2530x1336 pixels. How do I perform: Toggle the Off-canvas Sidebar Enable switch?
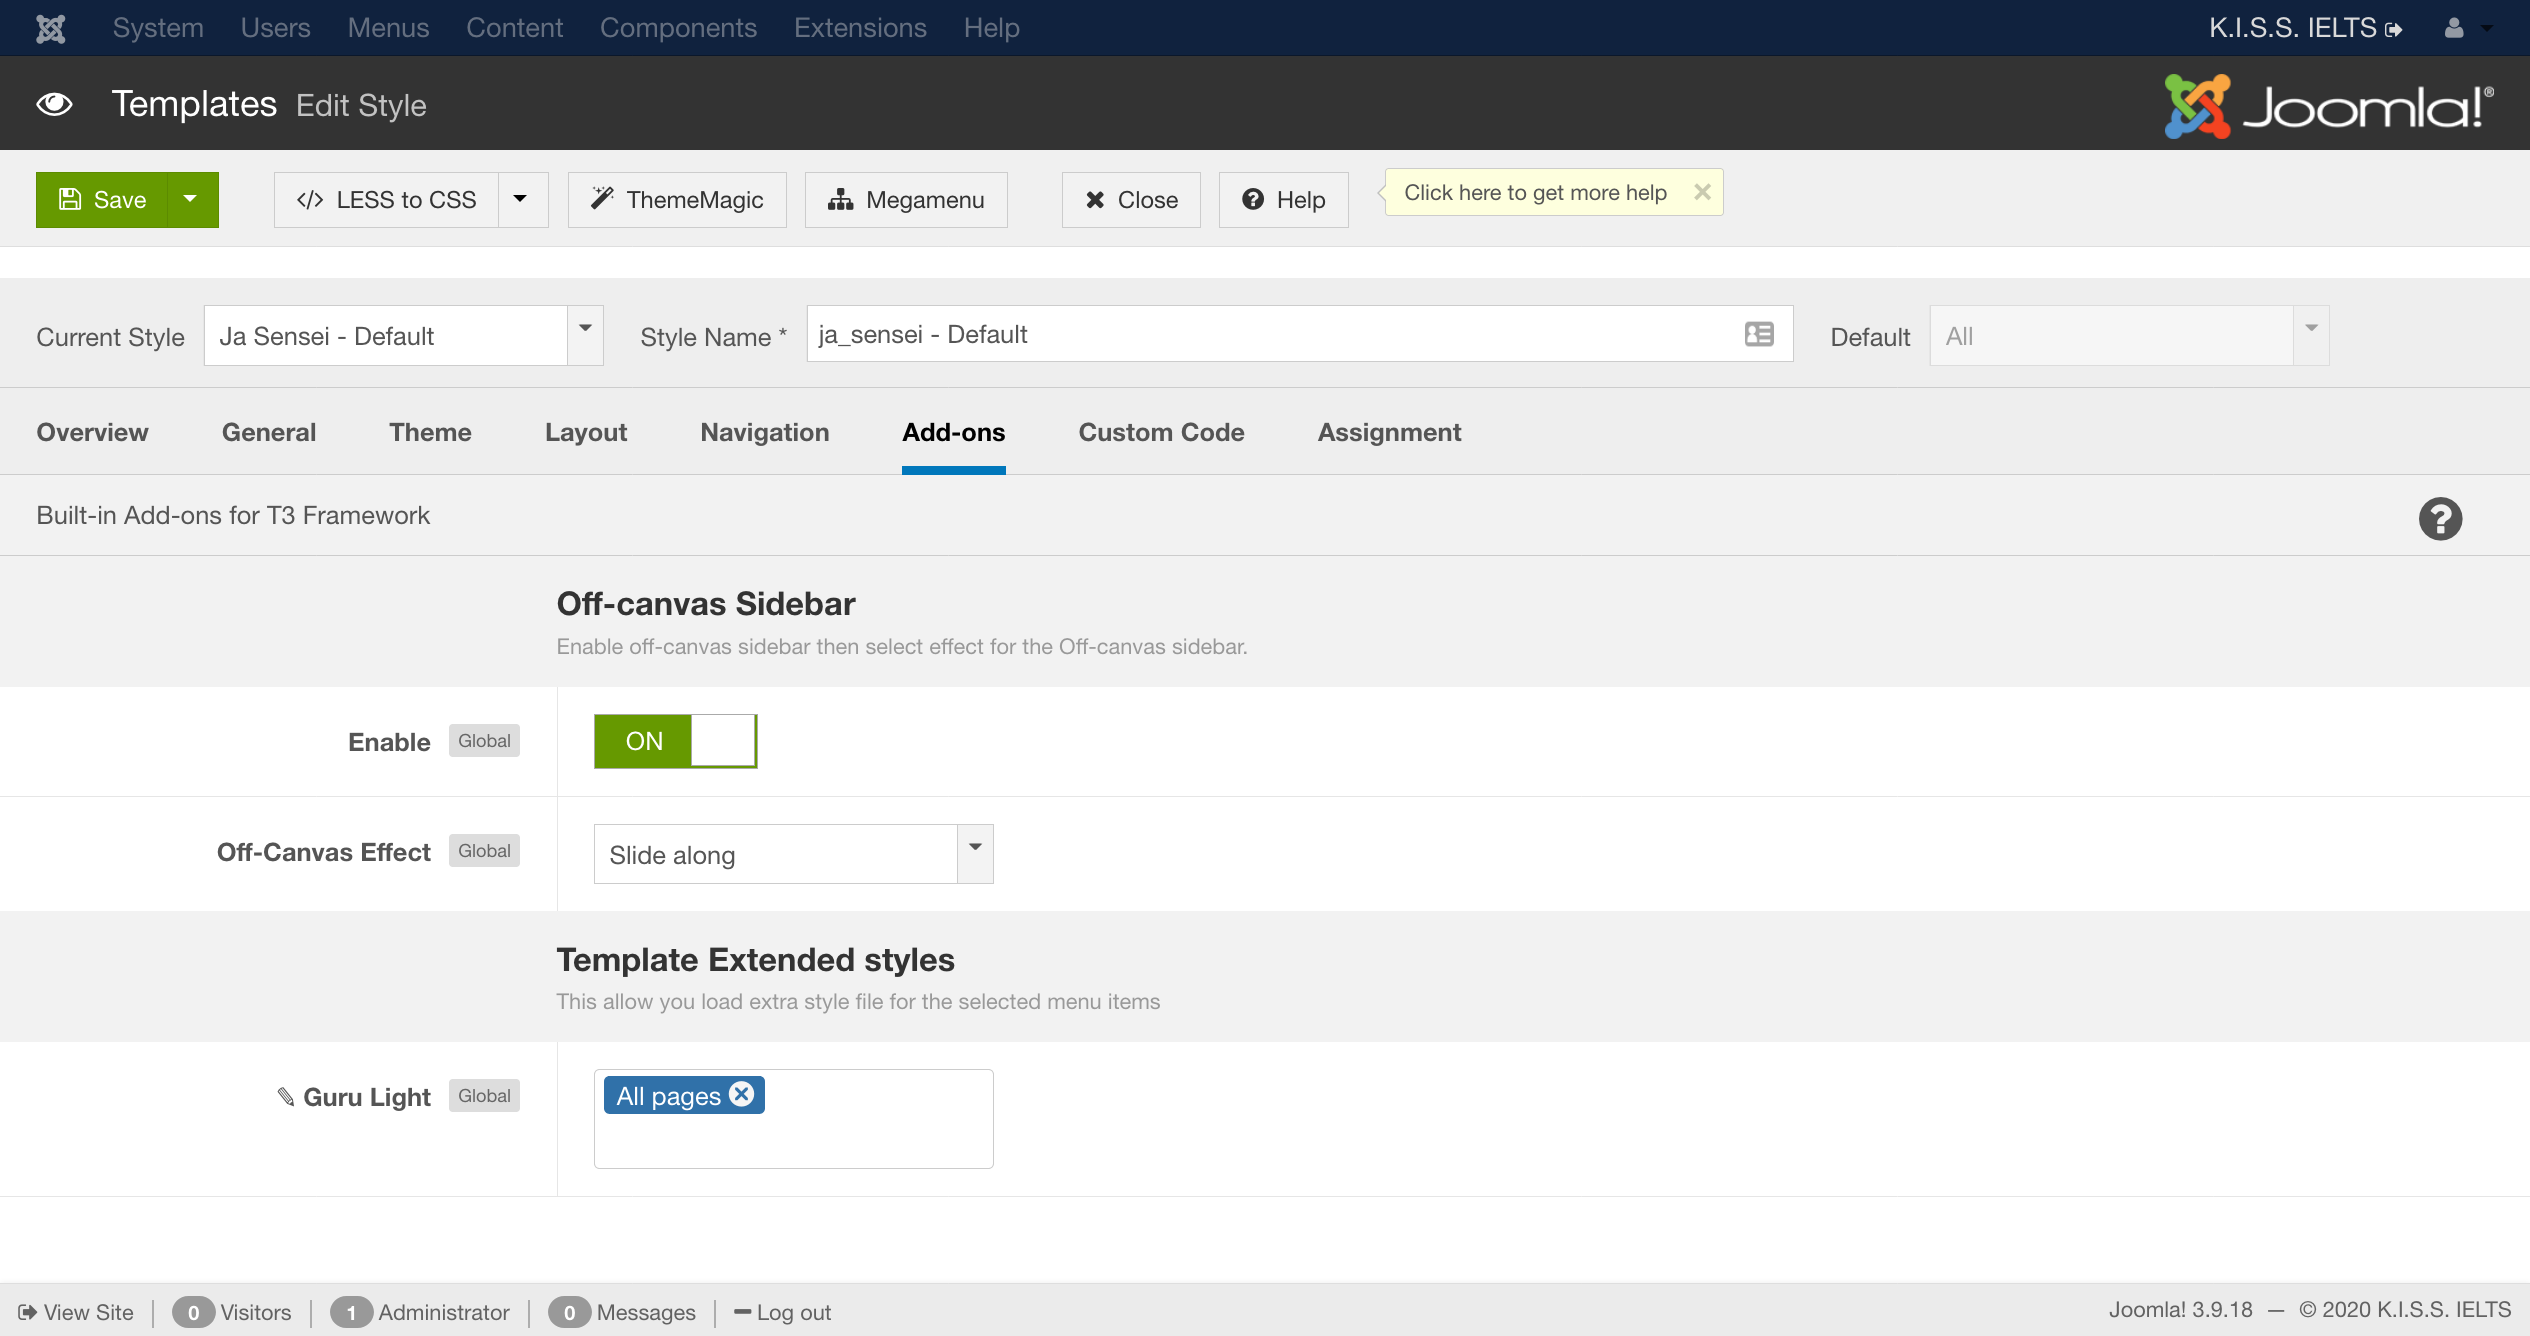pyautogui.click(x=675, y=741)
